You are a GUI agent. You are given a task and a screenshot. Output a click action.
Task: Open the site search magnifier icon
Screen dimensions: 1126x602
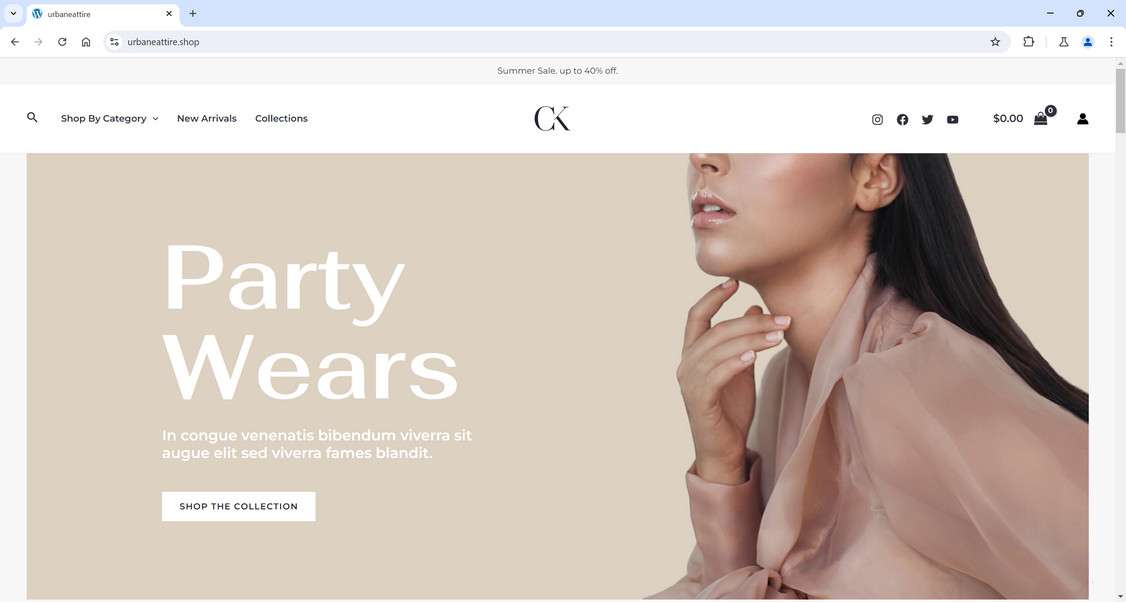(x=32, y=117)
